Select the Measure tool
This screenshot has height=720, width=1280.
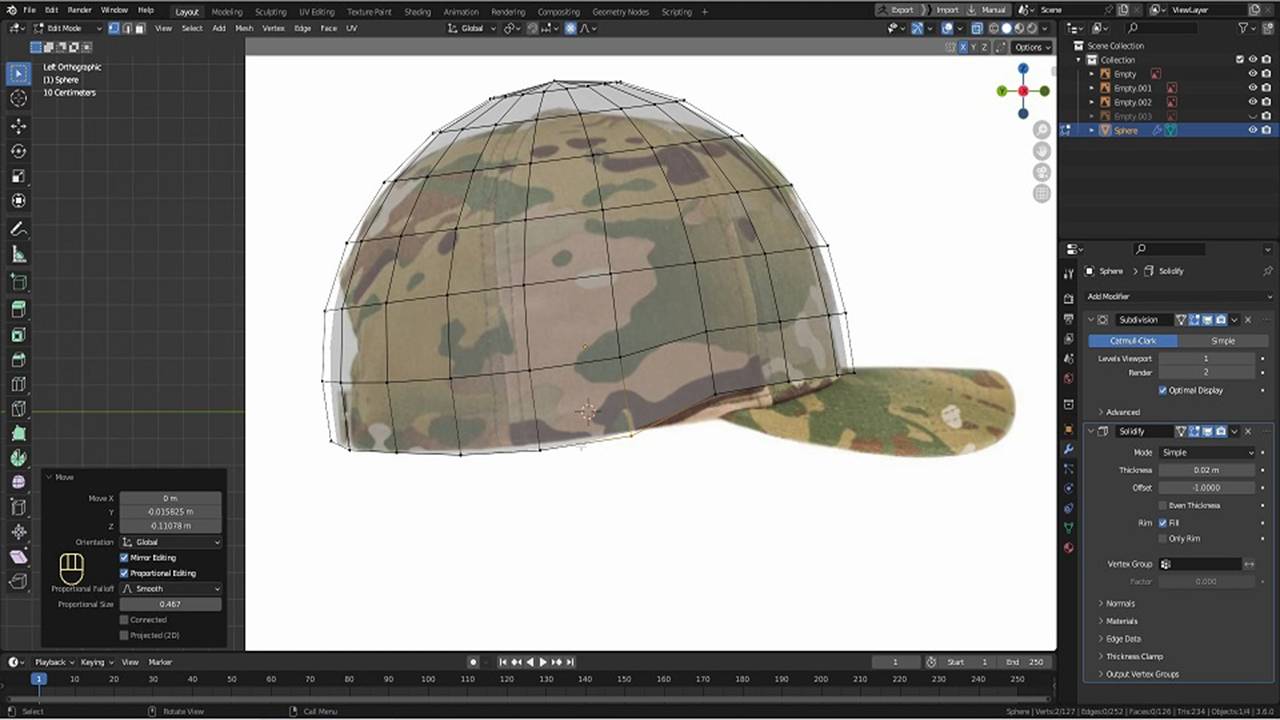coord(18,255)
